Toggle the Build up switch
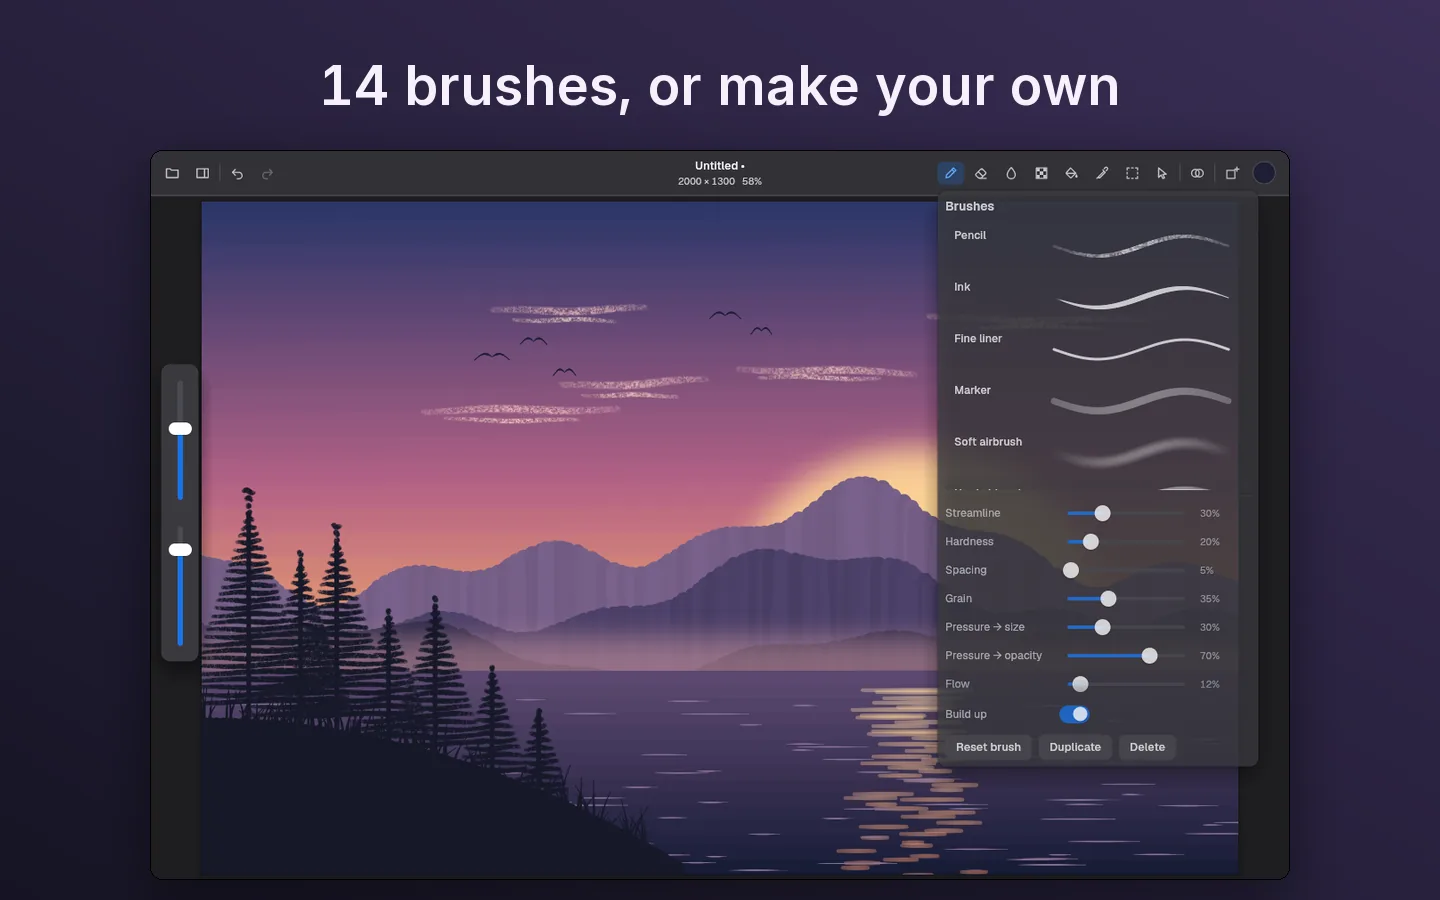 pyautogui.click(x=1074, y=714)
